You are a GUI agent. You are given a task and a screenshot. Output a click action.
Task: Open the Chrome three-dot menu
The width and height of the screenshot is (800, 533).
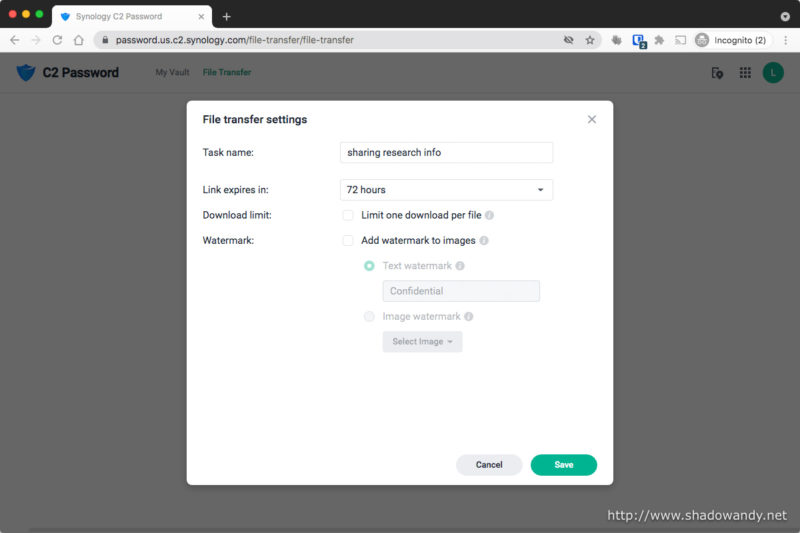tap(785, 40)
